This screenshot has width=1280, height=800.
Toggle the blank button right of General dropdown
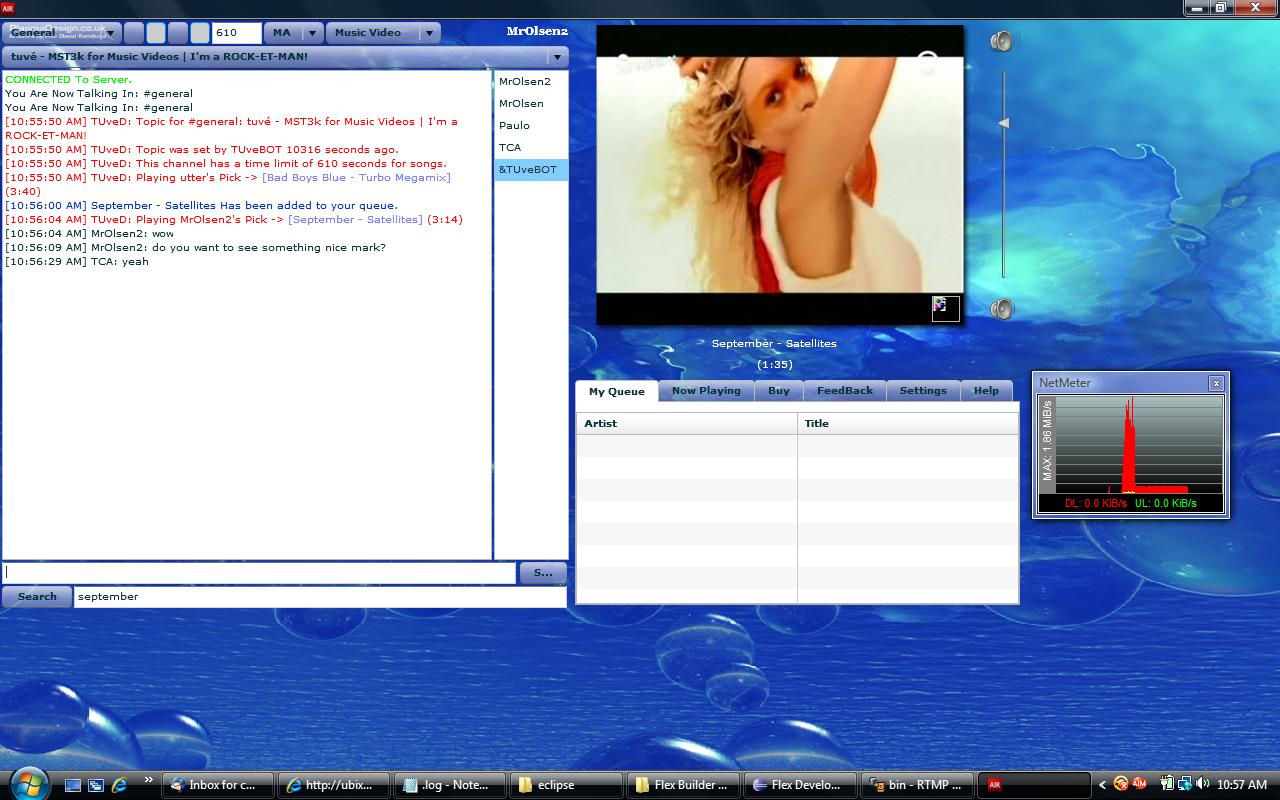(134, 33)
